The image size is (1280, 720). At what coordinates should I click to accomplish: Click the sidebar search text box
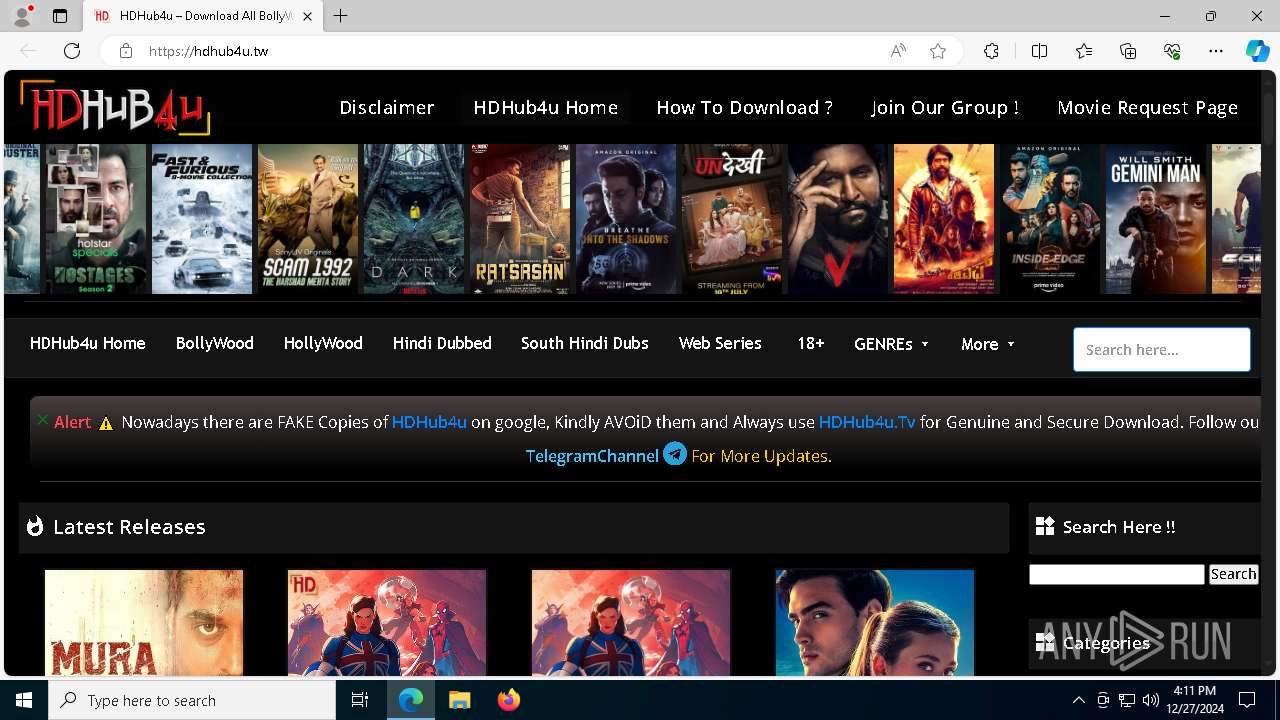[1117, 574]
